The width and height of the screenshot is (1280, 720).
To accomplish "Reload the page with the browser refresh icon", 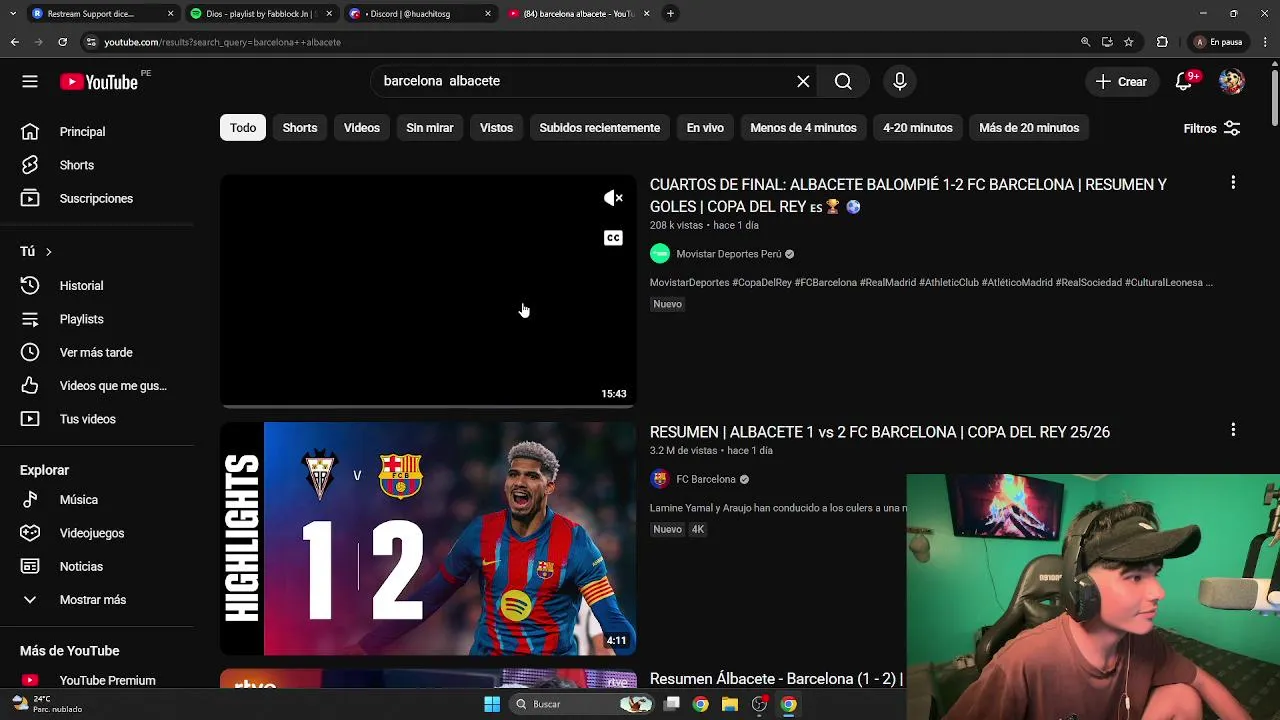I will click(x=62, y=42).
